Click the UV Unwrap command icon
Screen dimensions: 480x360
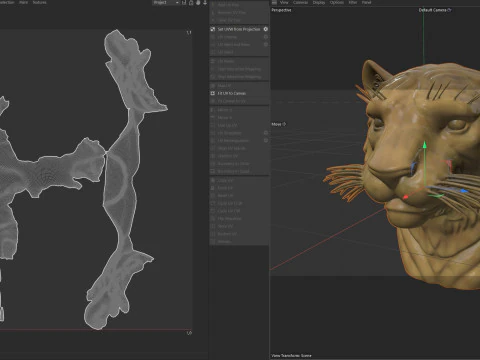(213, 37)
